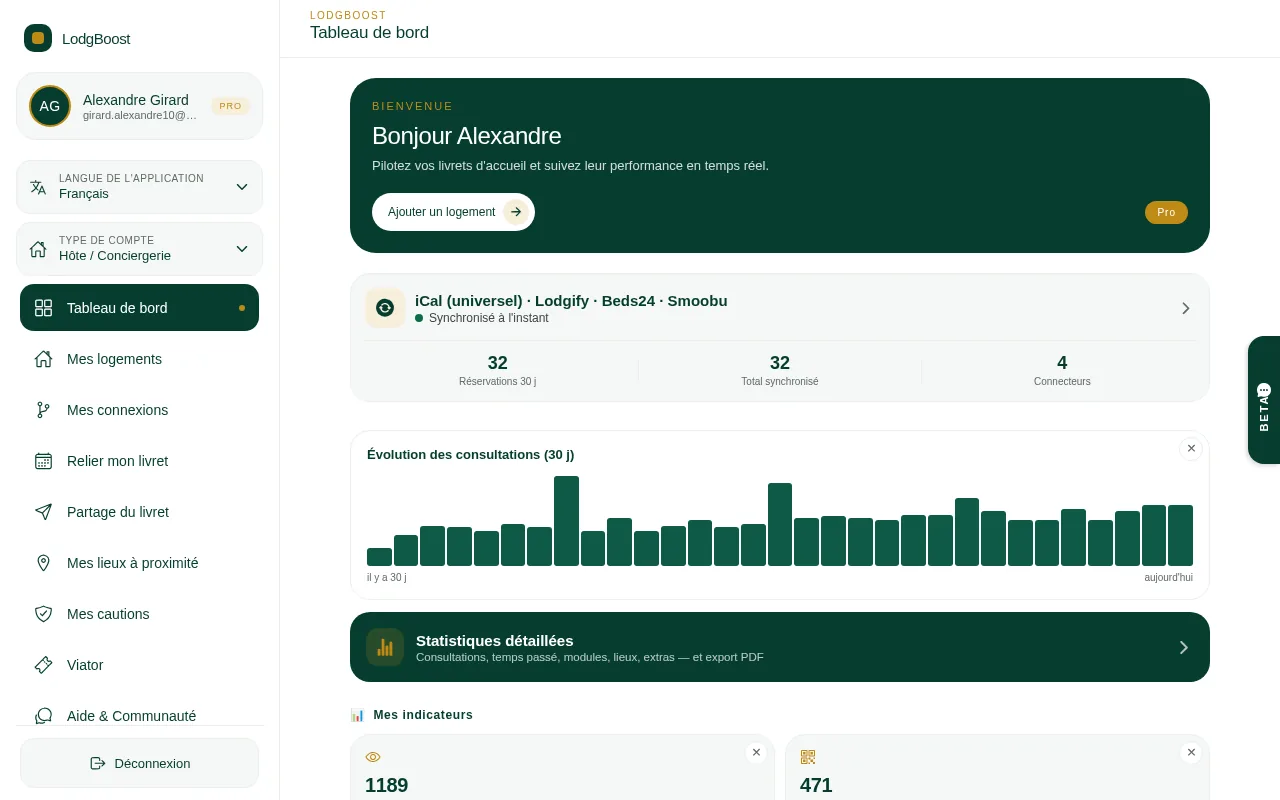Click the house icon next to Type de compte
This screenshot has width=1280, height=800.
38,249
